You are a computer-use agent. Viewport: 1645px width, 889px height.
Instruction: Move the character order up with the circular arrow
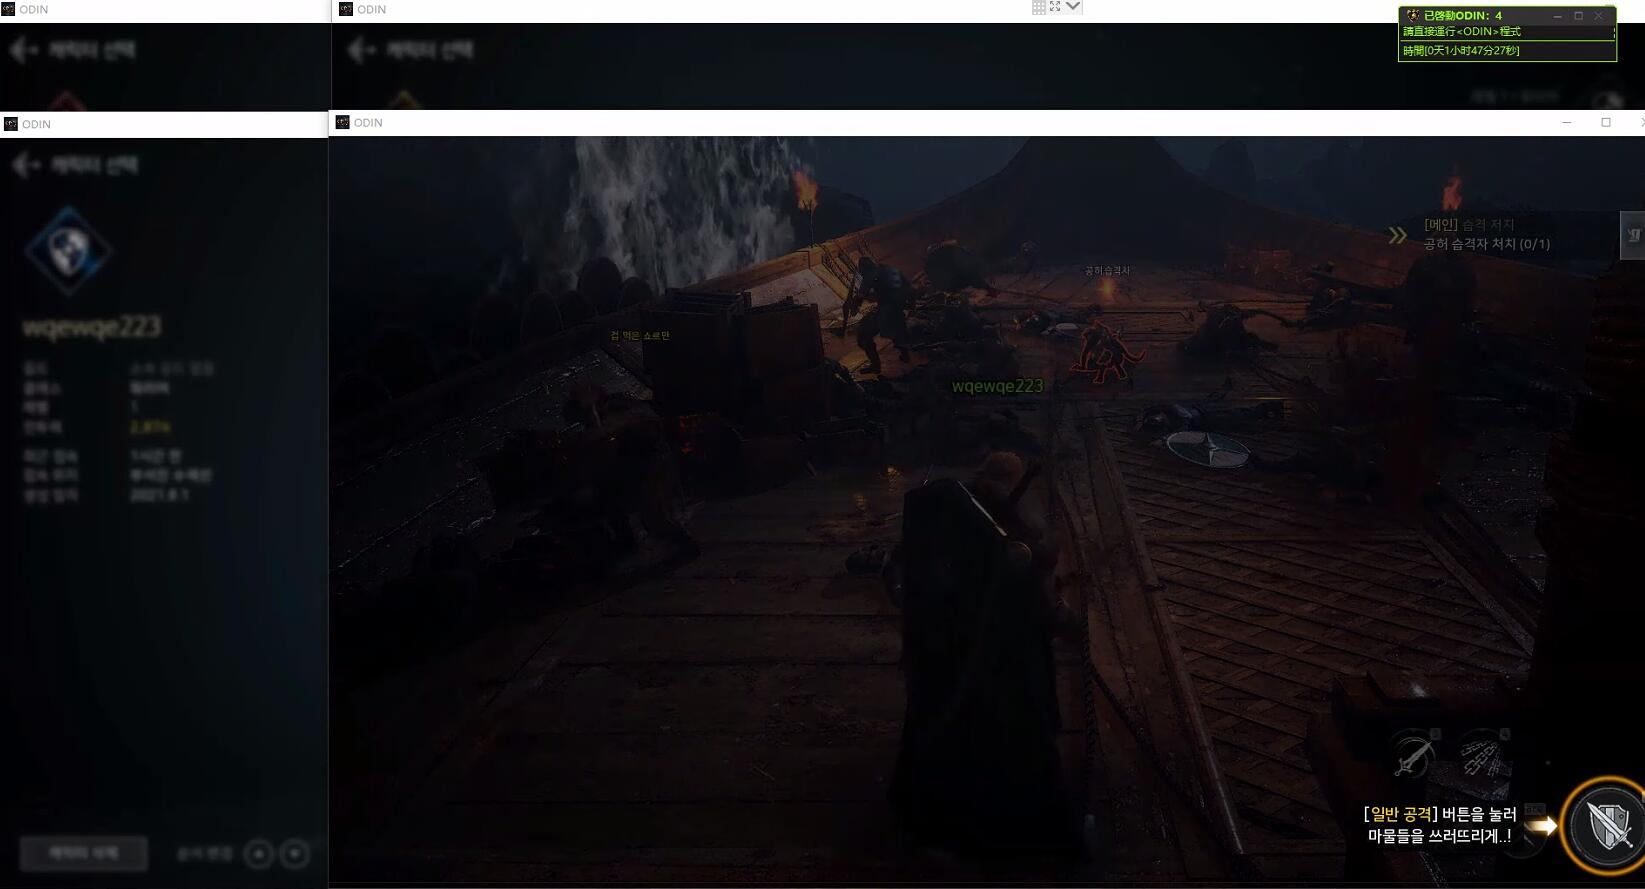(259, 854)
